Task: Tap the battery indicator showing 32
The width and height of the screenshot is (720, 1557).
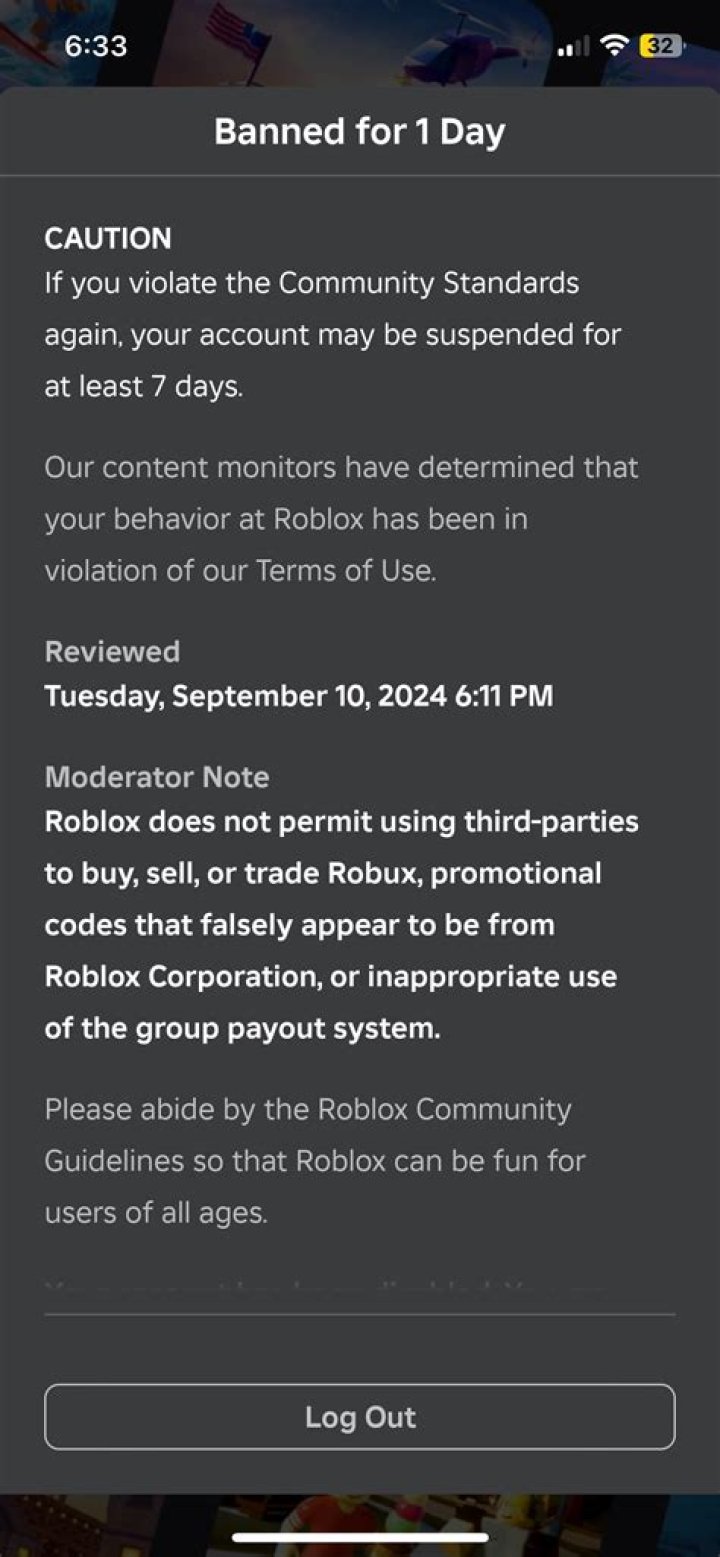Action: 661,46
